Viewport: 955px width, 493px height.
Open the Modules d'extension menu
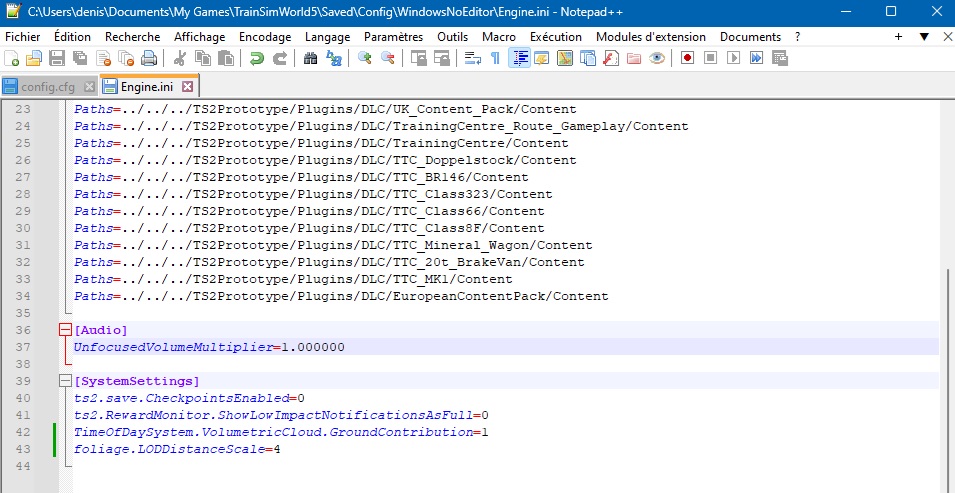(x=651, y=37)
